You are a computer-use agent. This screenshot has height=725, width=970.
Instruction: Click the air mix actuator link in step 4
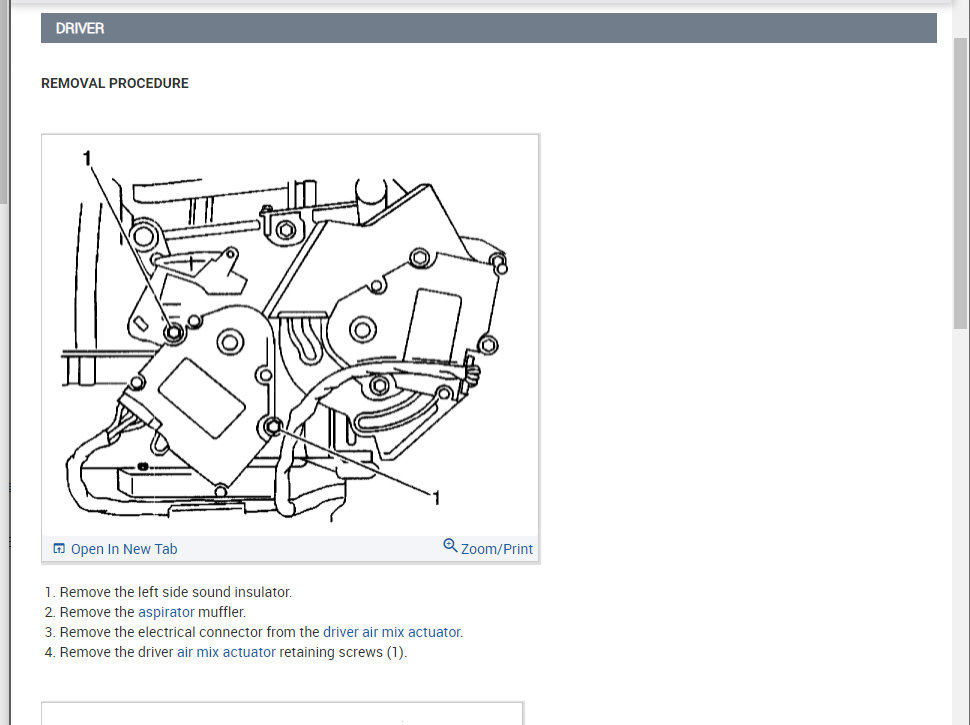tap(226, 652)
